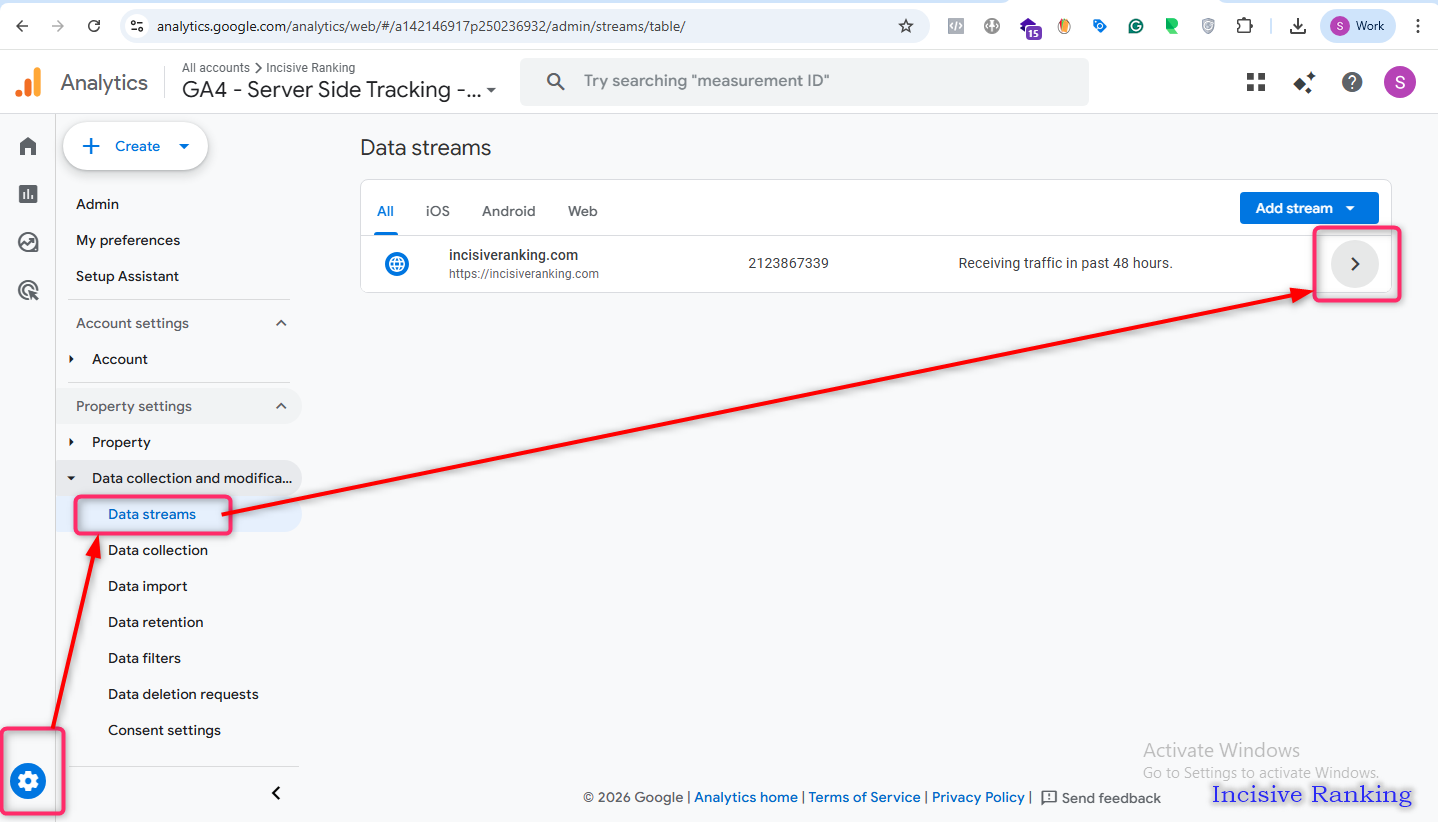Open incisiveranking.com stream details chevron
Image resolution: width=1438 pixels, height=822 pixels.
1355,264
